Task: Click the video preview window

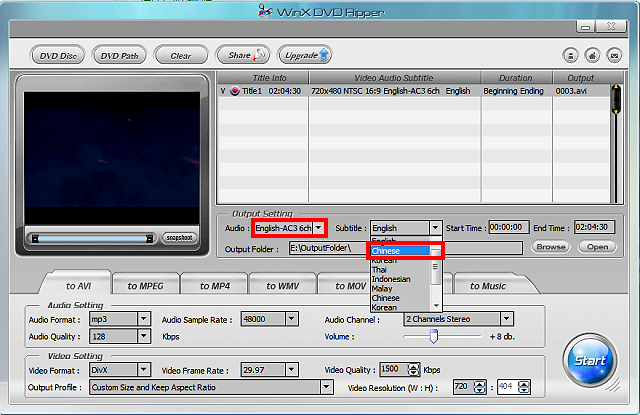Action: (x=112, y=158)
